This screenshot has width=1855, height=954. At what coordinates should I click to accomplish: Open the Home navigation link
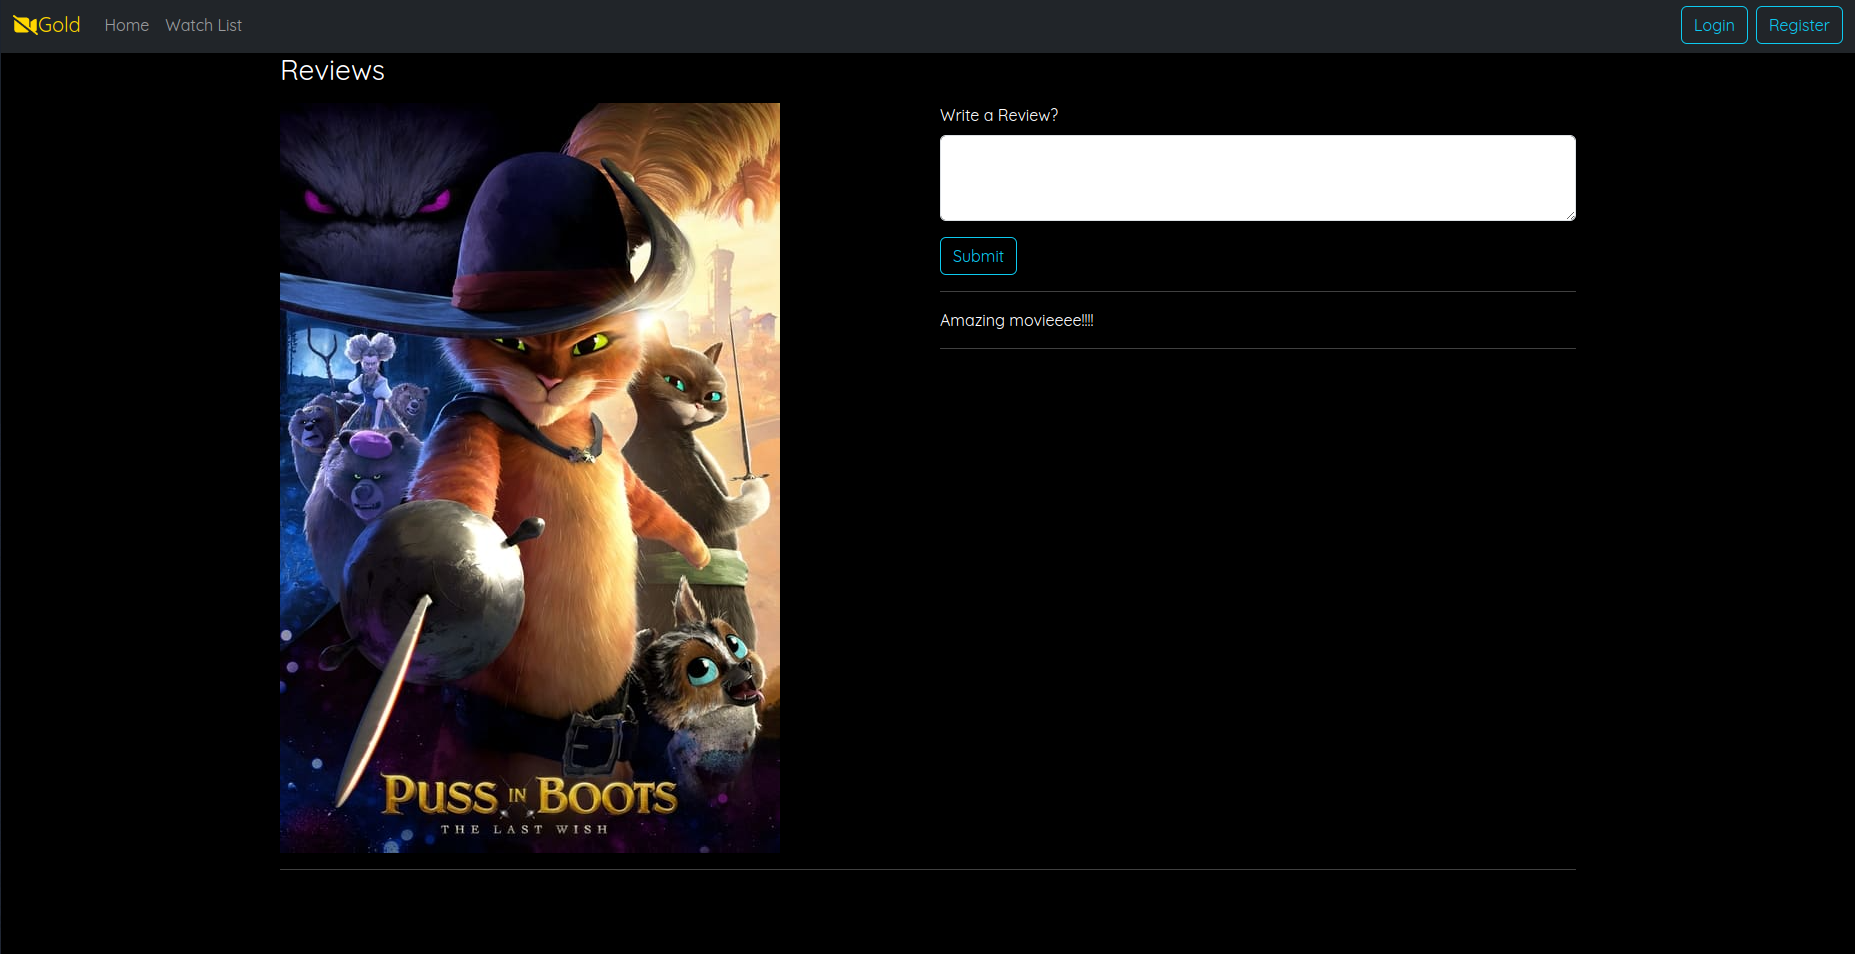[126, 25]
